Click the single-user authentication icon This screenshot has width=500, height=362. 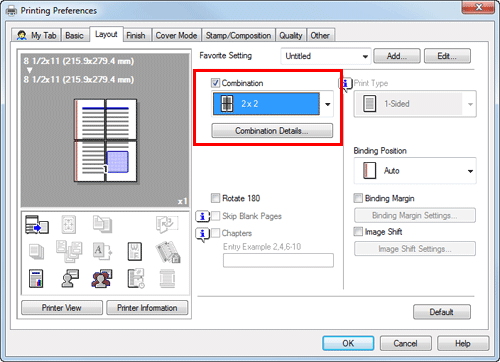click(x=70, y=278)
